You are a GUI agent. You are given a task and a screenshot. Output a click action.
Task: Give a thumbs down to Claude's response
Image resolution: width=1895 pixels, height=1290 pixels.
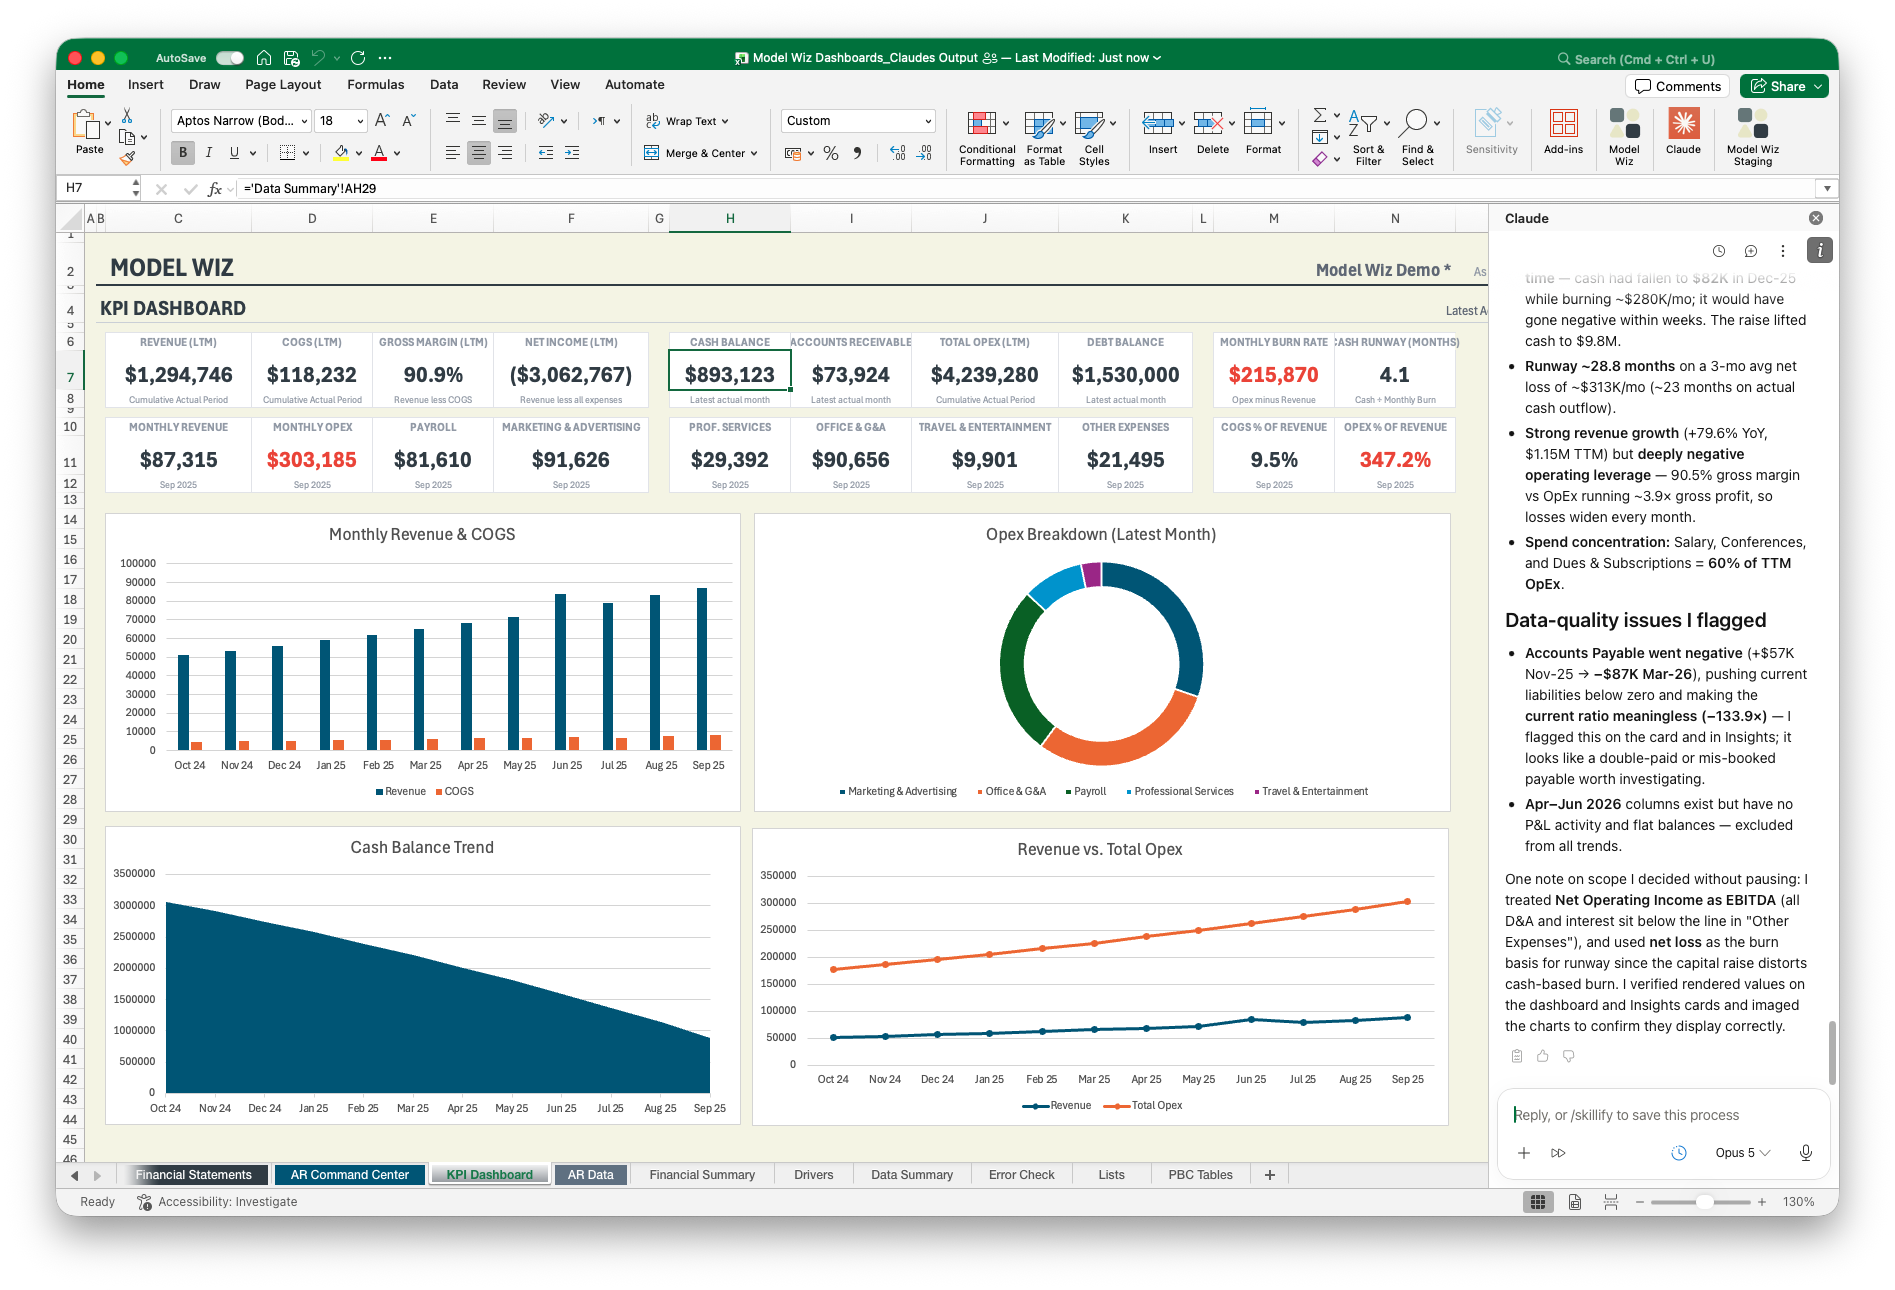tap(1569, 1056)
